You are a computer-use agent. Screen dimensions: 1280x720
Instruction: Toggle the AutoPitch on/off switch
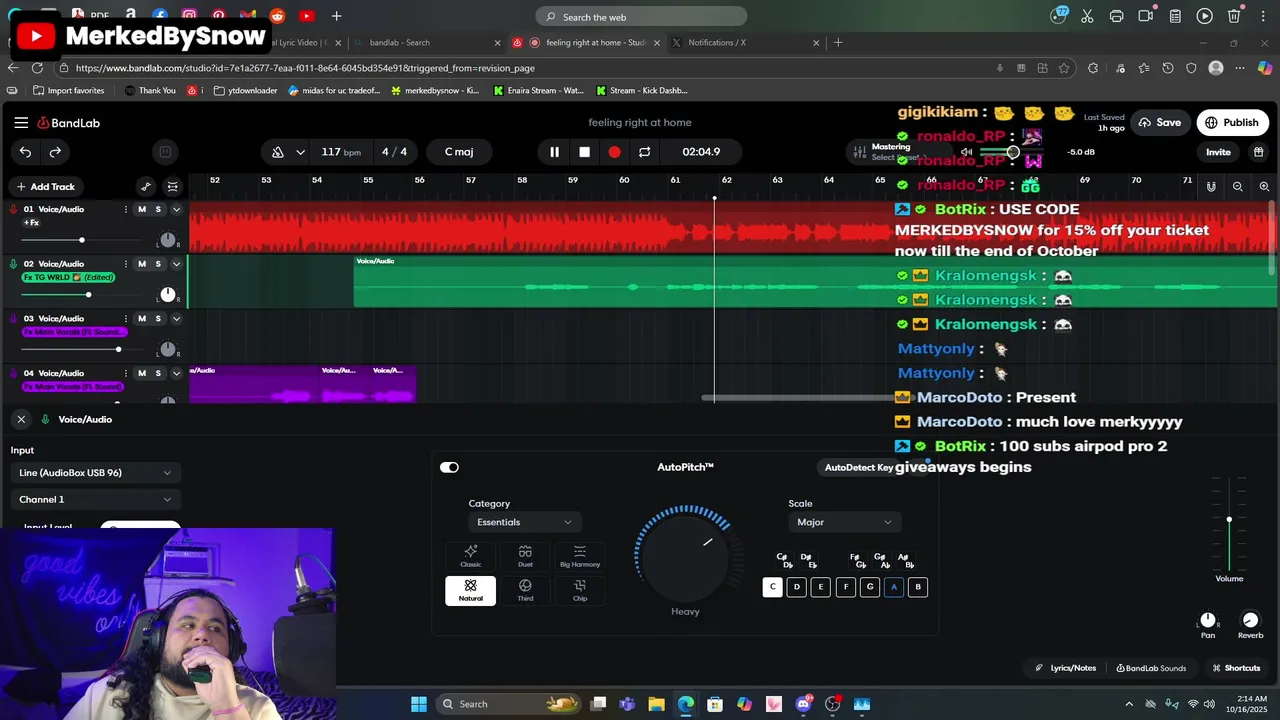coord(449,467)
